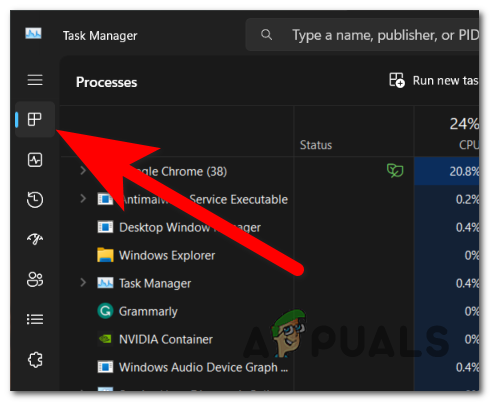Click the Processes page heading
Image resolution: width=490 pixels, height=402 pixels.
106,82
